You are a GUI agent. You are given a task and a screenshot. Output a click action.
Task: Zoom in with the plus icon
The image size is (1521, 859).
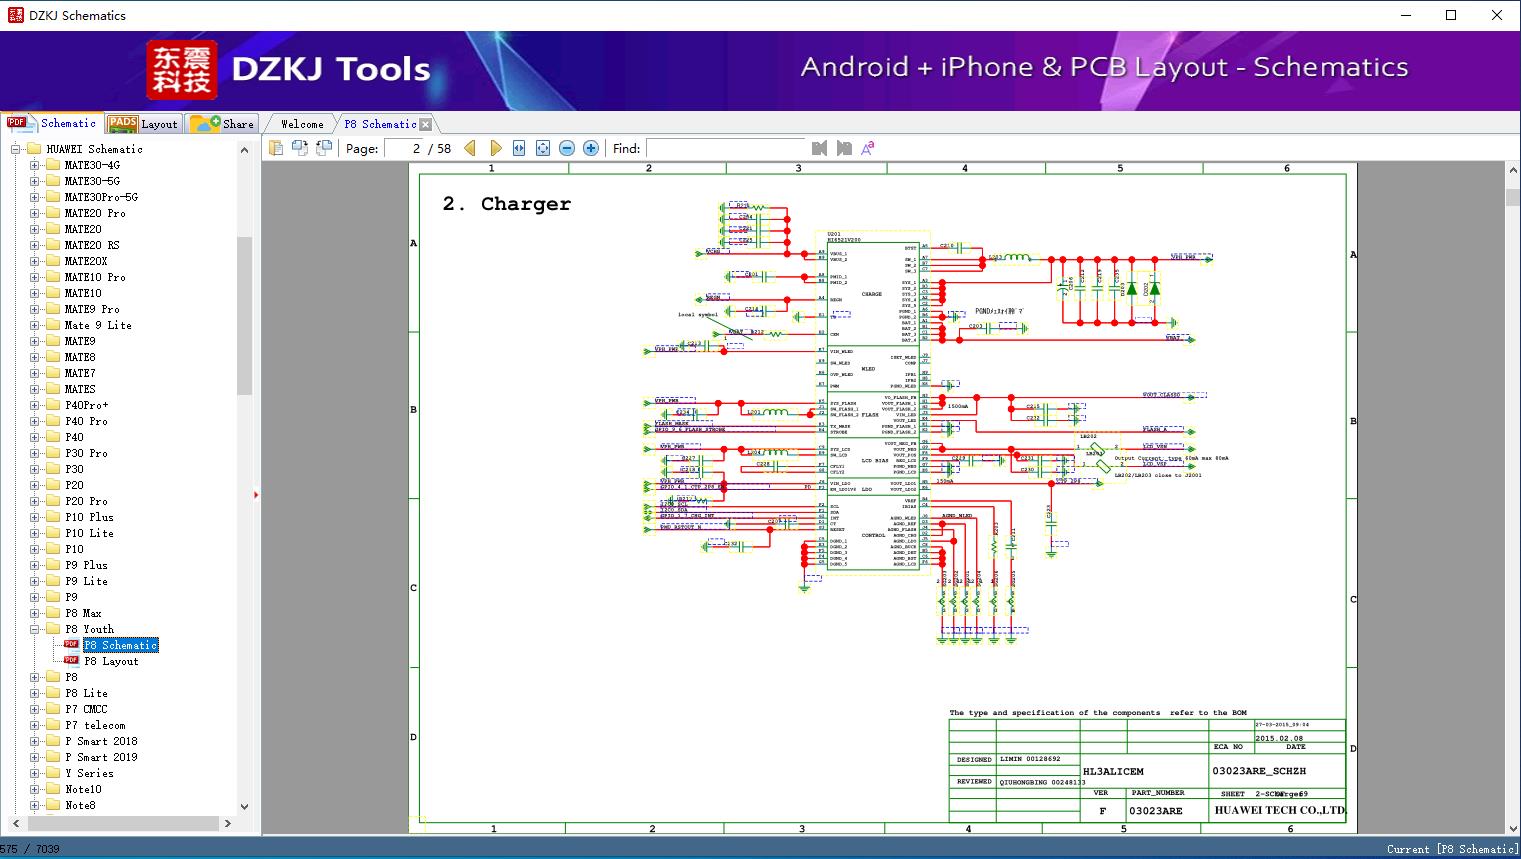click(591, 148)
